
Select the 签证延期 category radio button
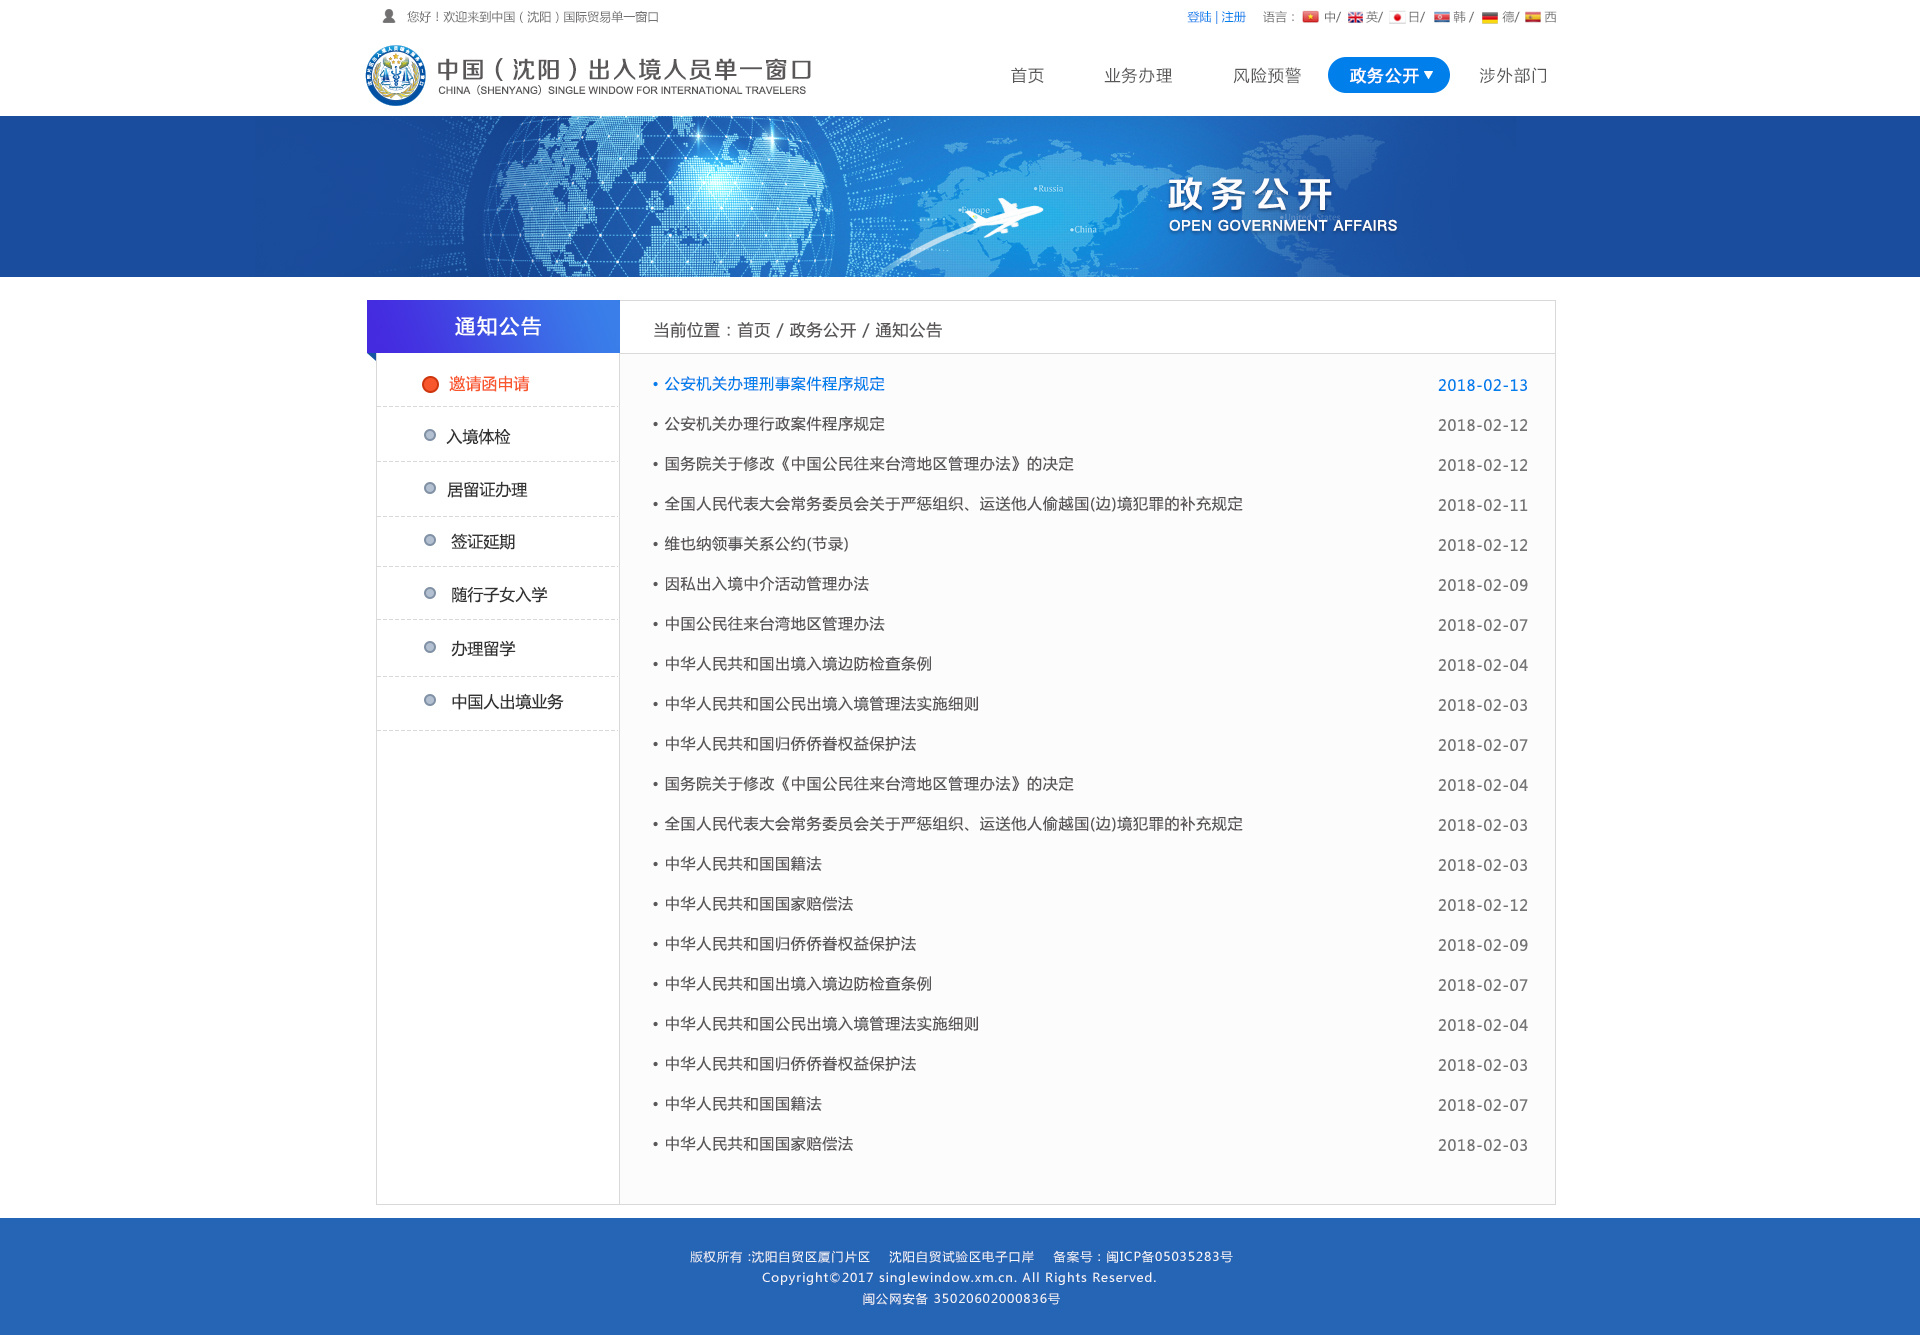pos(429,541)
